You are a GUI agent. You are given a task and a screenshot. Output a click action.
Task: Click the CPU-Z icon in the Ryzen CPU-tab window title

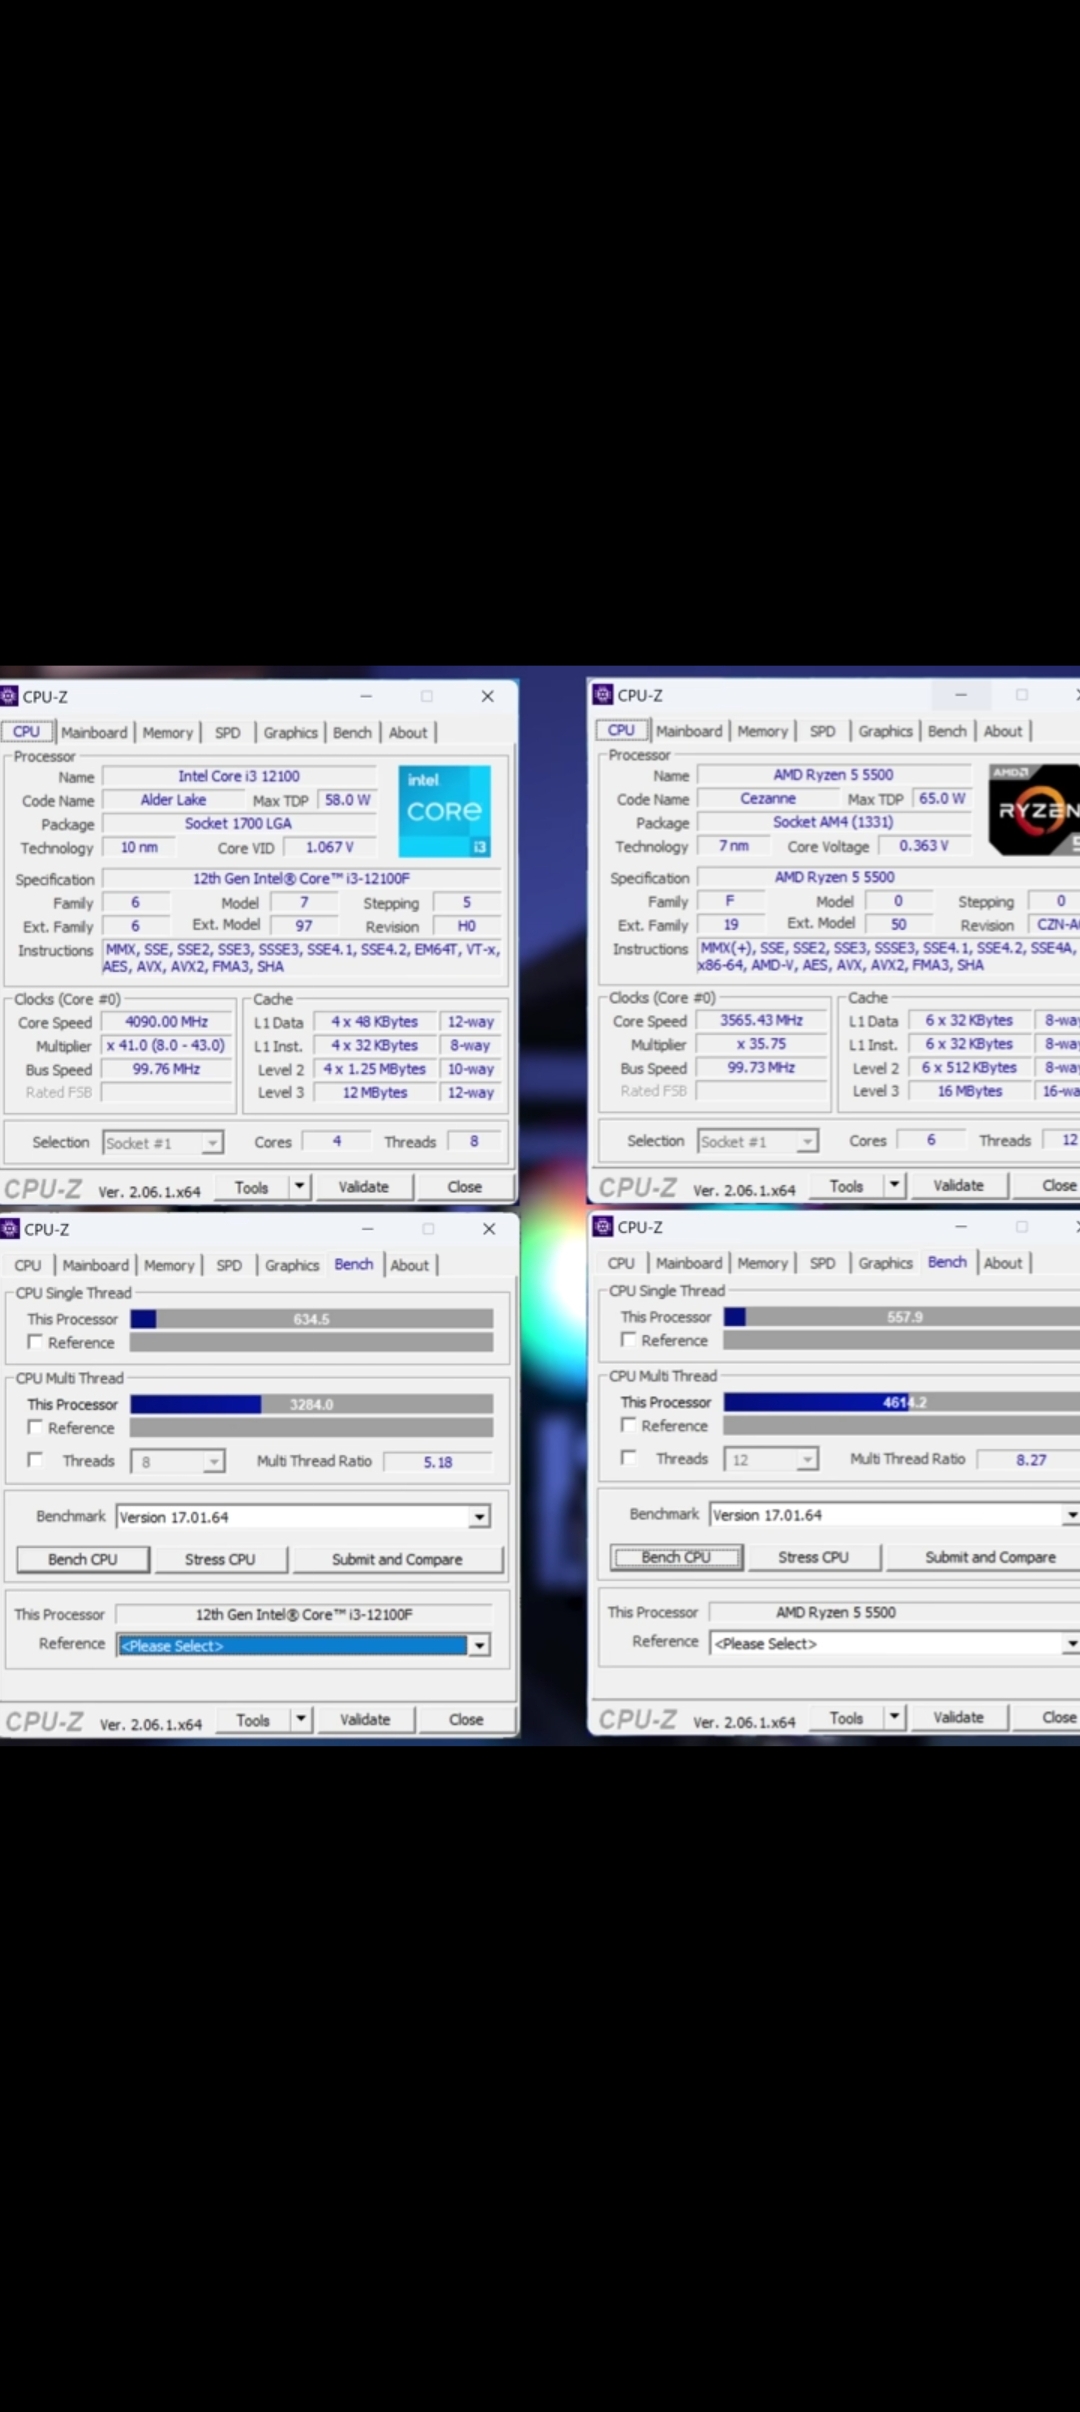[603, 694]
